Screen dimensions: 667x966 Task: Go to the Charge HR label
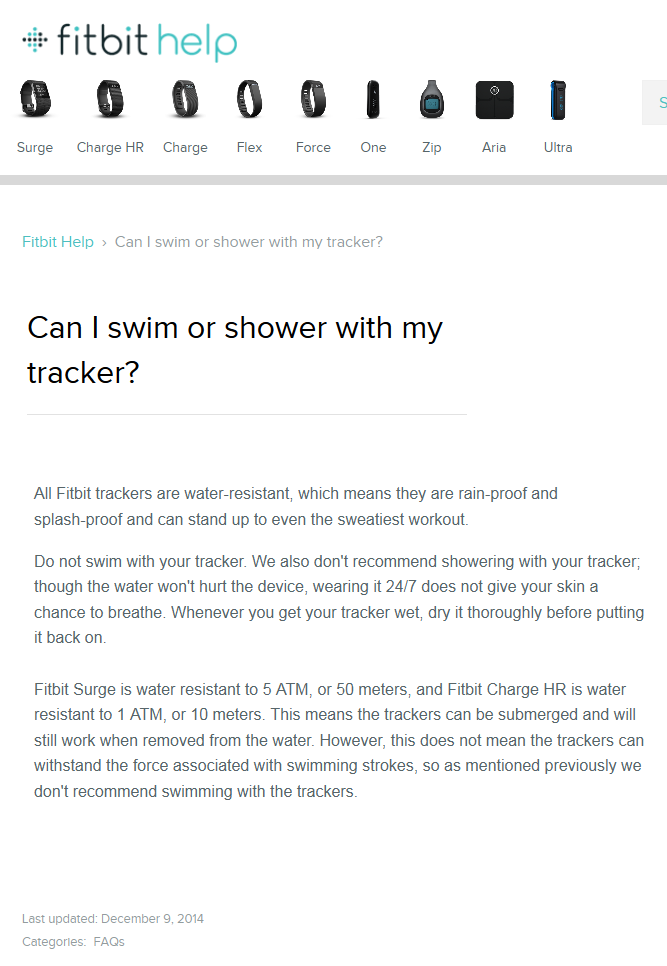tap(110, 147)
